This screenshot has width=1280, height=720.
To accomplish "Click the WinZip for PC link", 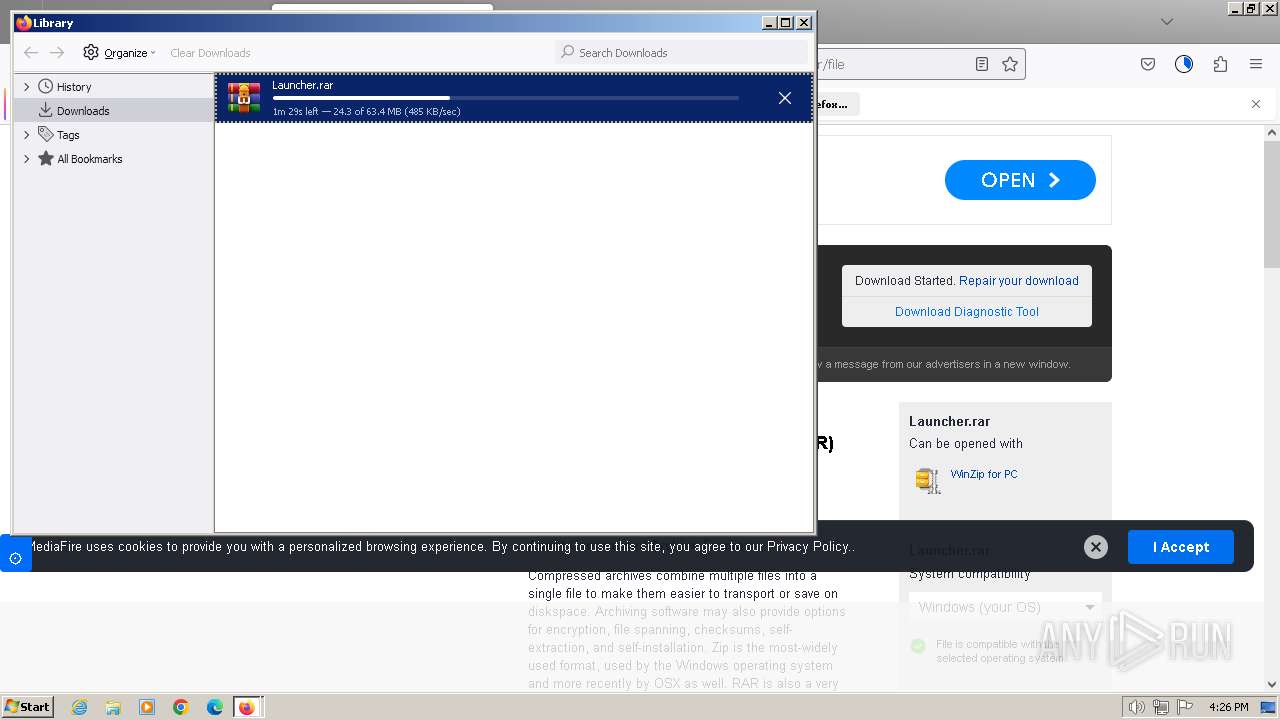I will click(x=984, y=474).
